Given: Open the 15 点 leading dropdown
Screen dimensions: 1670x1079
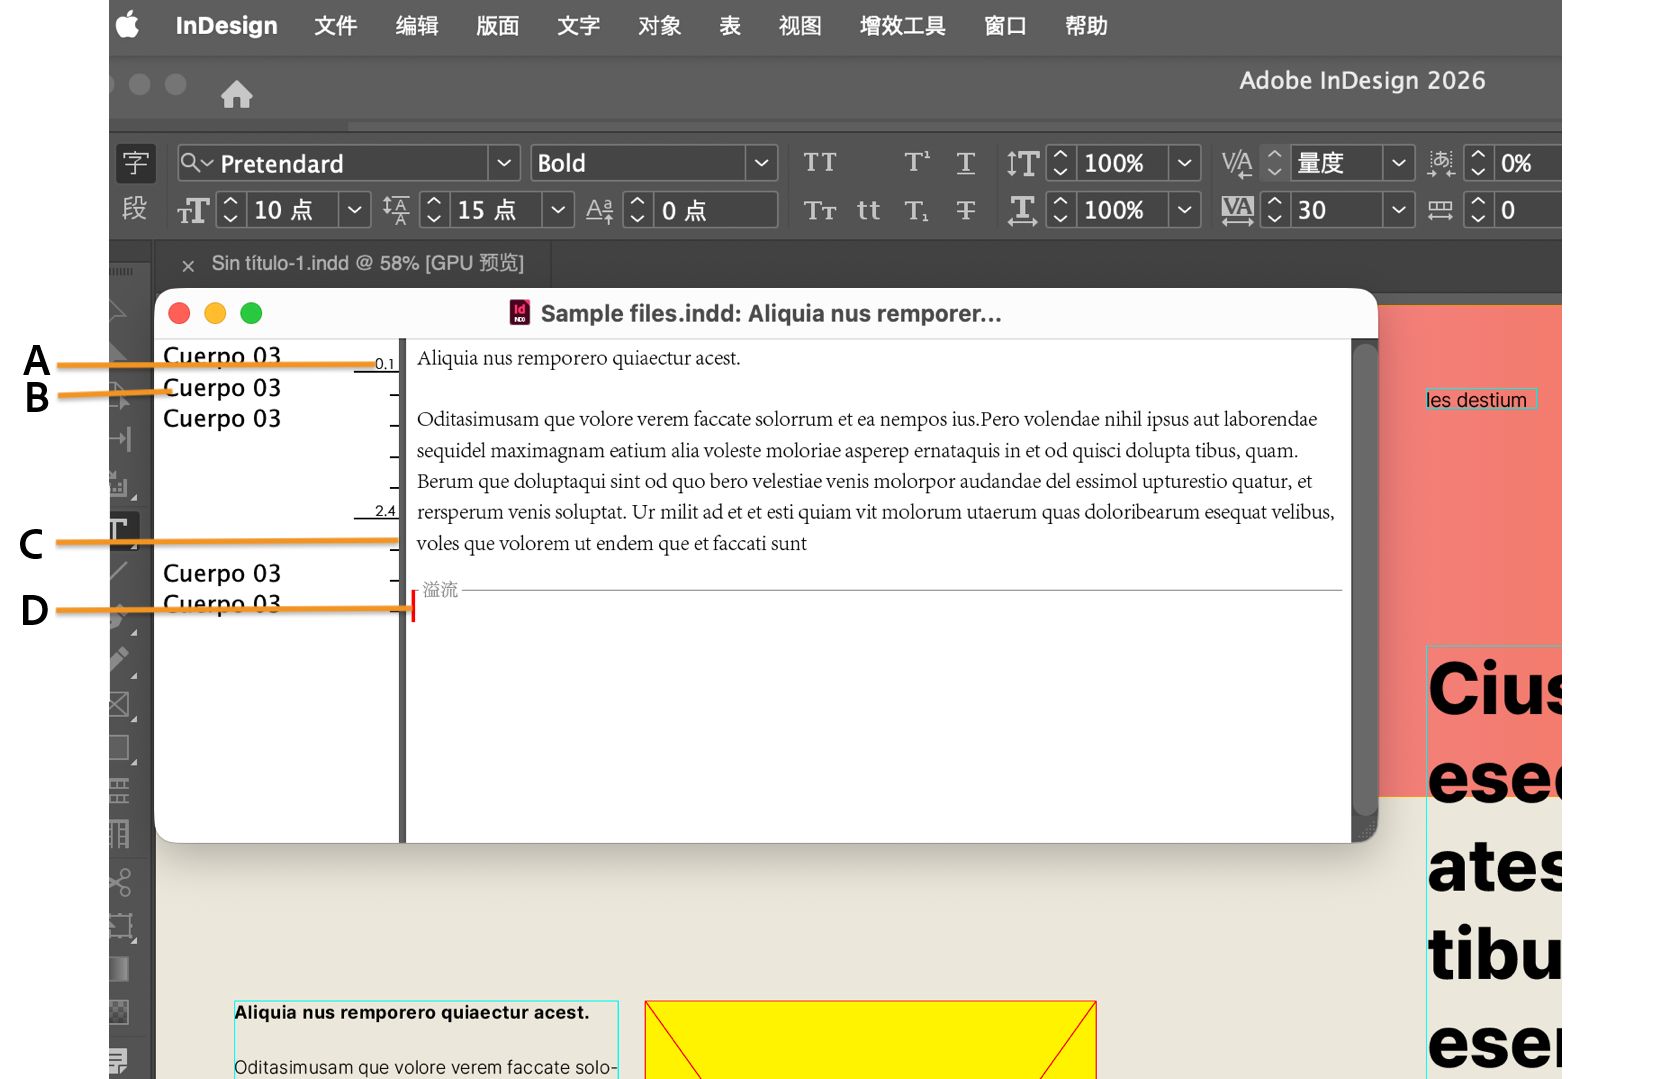Looking at the screenshot, I should click(558, 210).
